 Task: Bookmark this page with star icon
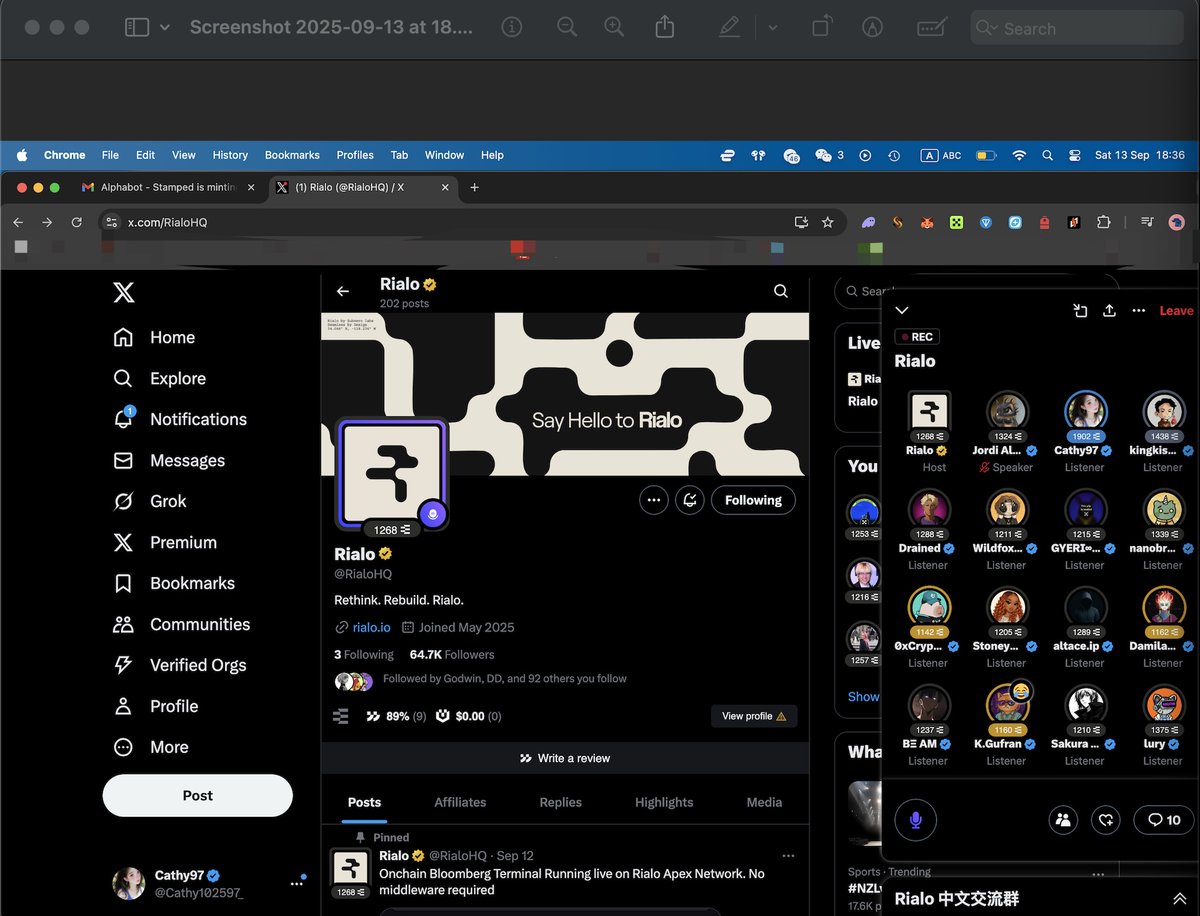coord(828,222)
